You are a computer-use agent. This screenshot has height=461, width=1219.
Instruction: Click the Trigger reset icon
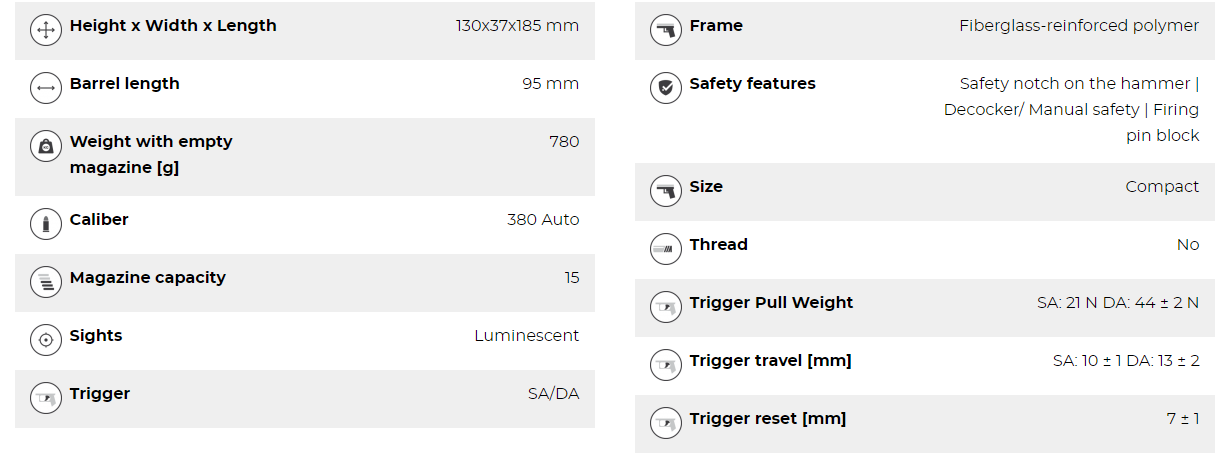tap(665, 423)
